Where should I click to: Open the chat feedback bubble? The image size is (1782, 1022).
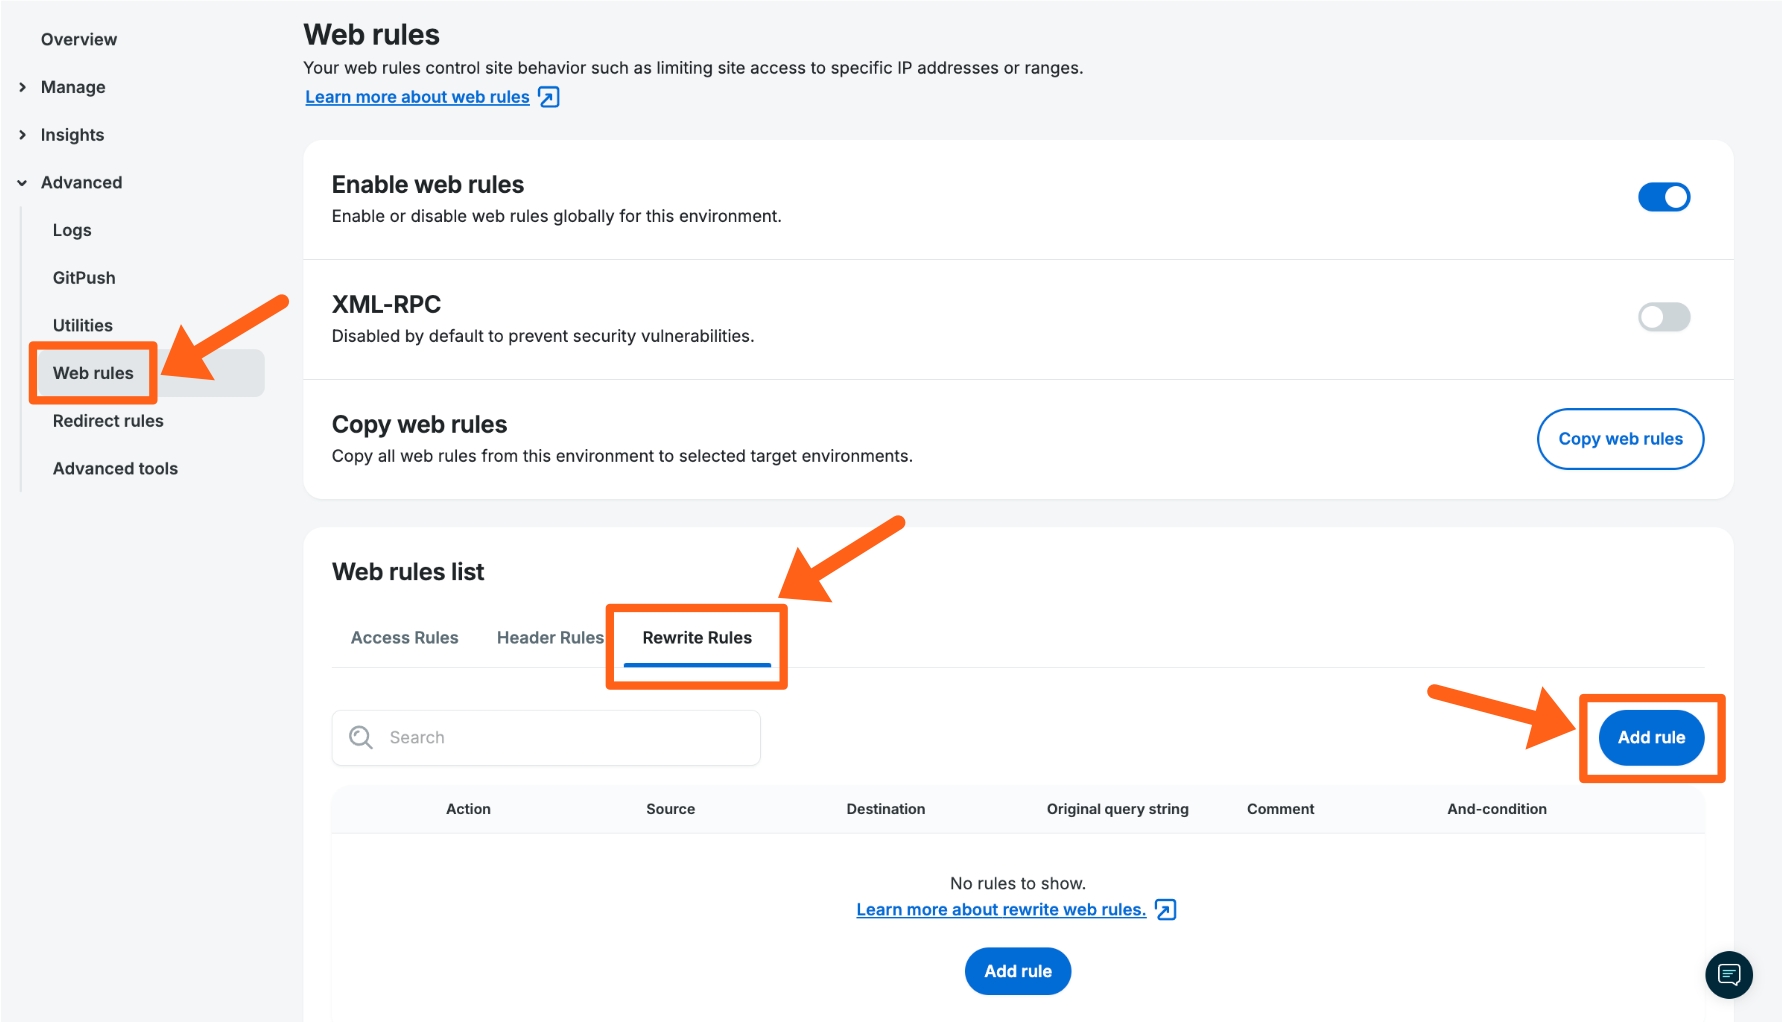pos(1729,975)
